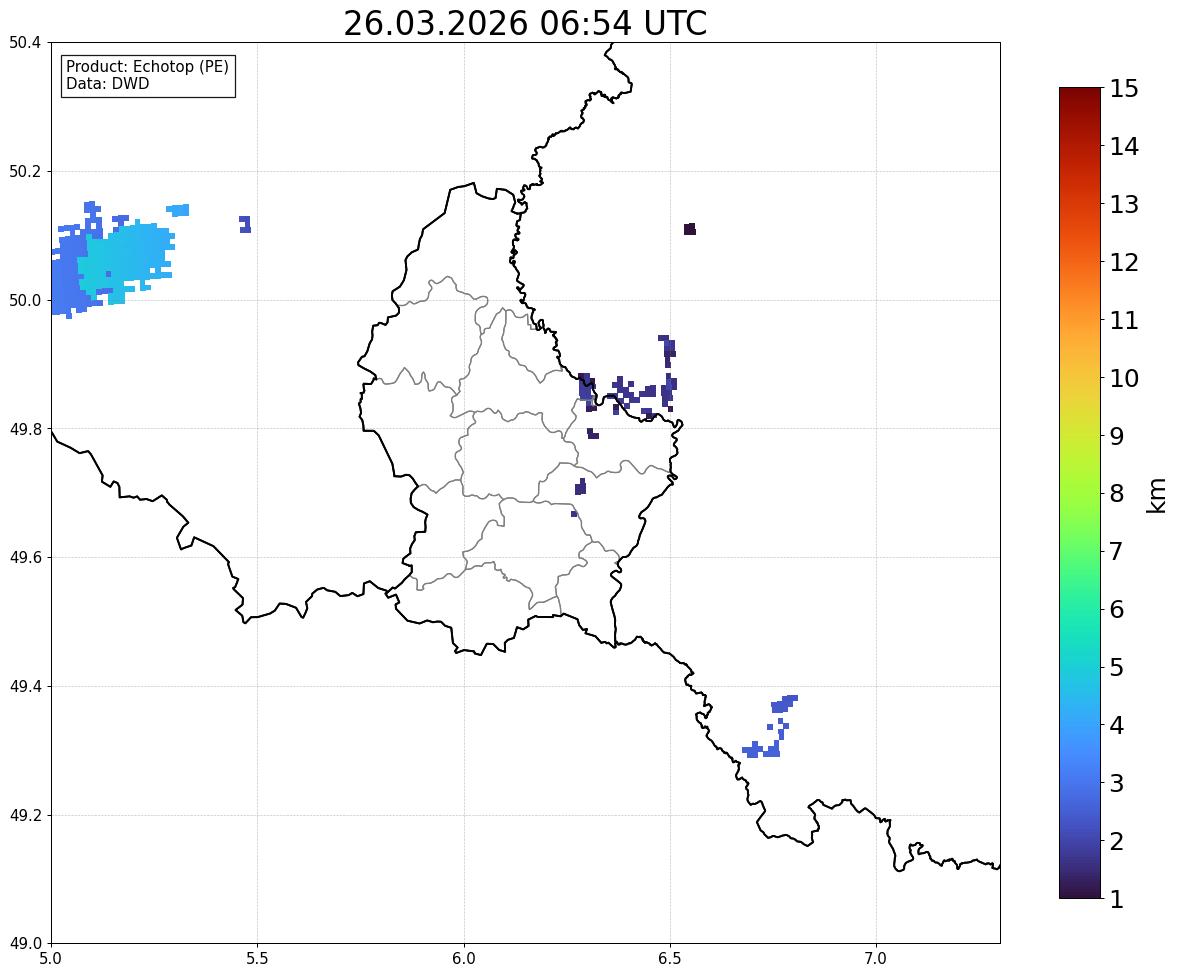Click colorbar tick label 2
The image size is (1178, 976).
coord(1117,841)
